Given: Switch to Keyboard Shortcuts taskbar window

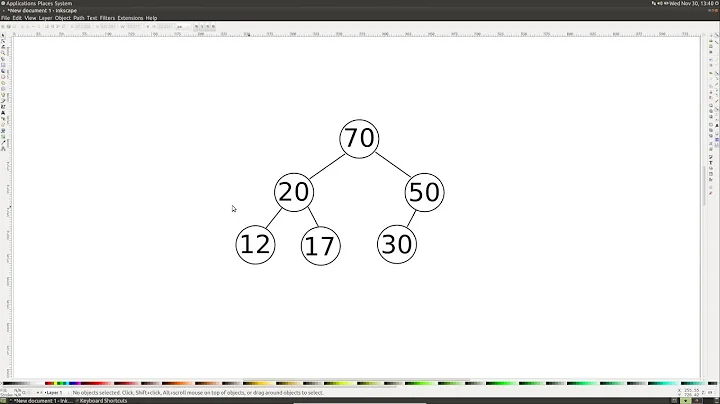Looking at the screenshot, I should (101, 401).
